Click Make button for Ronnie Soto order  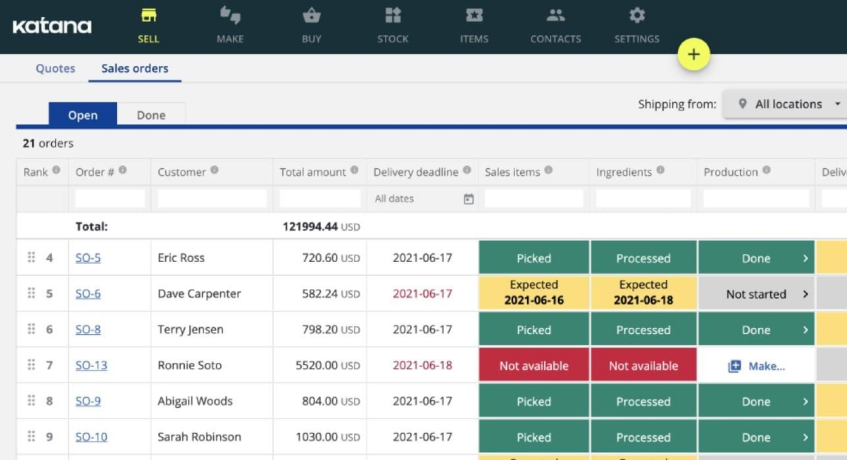[756, 366]
